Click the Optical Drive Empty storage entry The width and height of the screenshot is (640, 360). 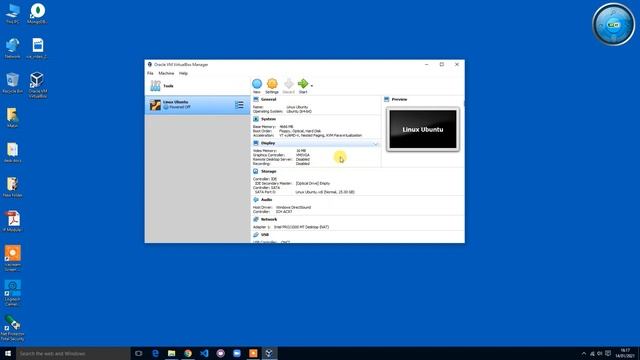tap(313, 183)
